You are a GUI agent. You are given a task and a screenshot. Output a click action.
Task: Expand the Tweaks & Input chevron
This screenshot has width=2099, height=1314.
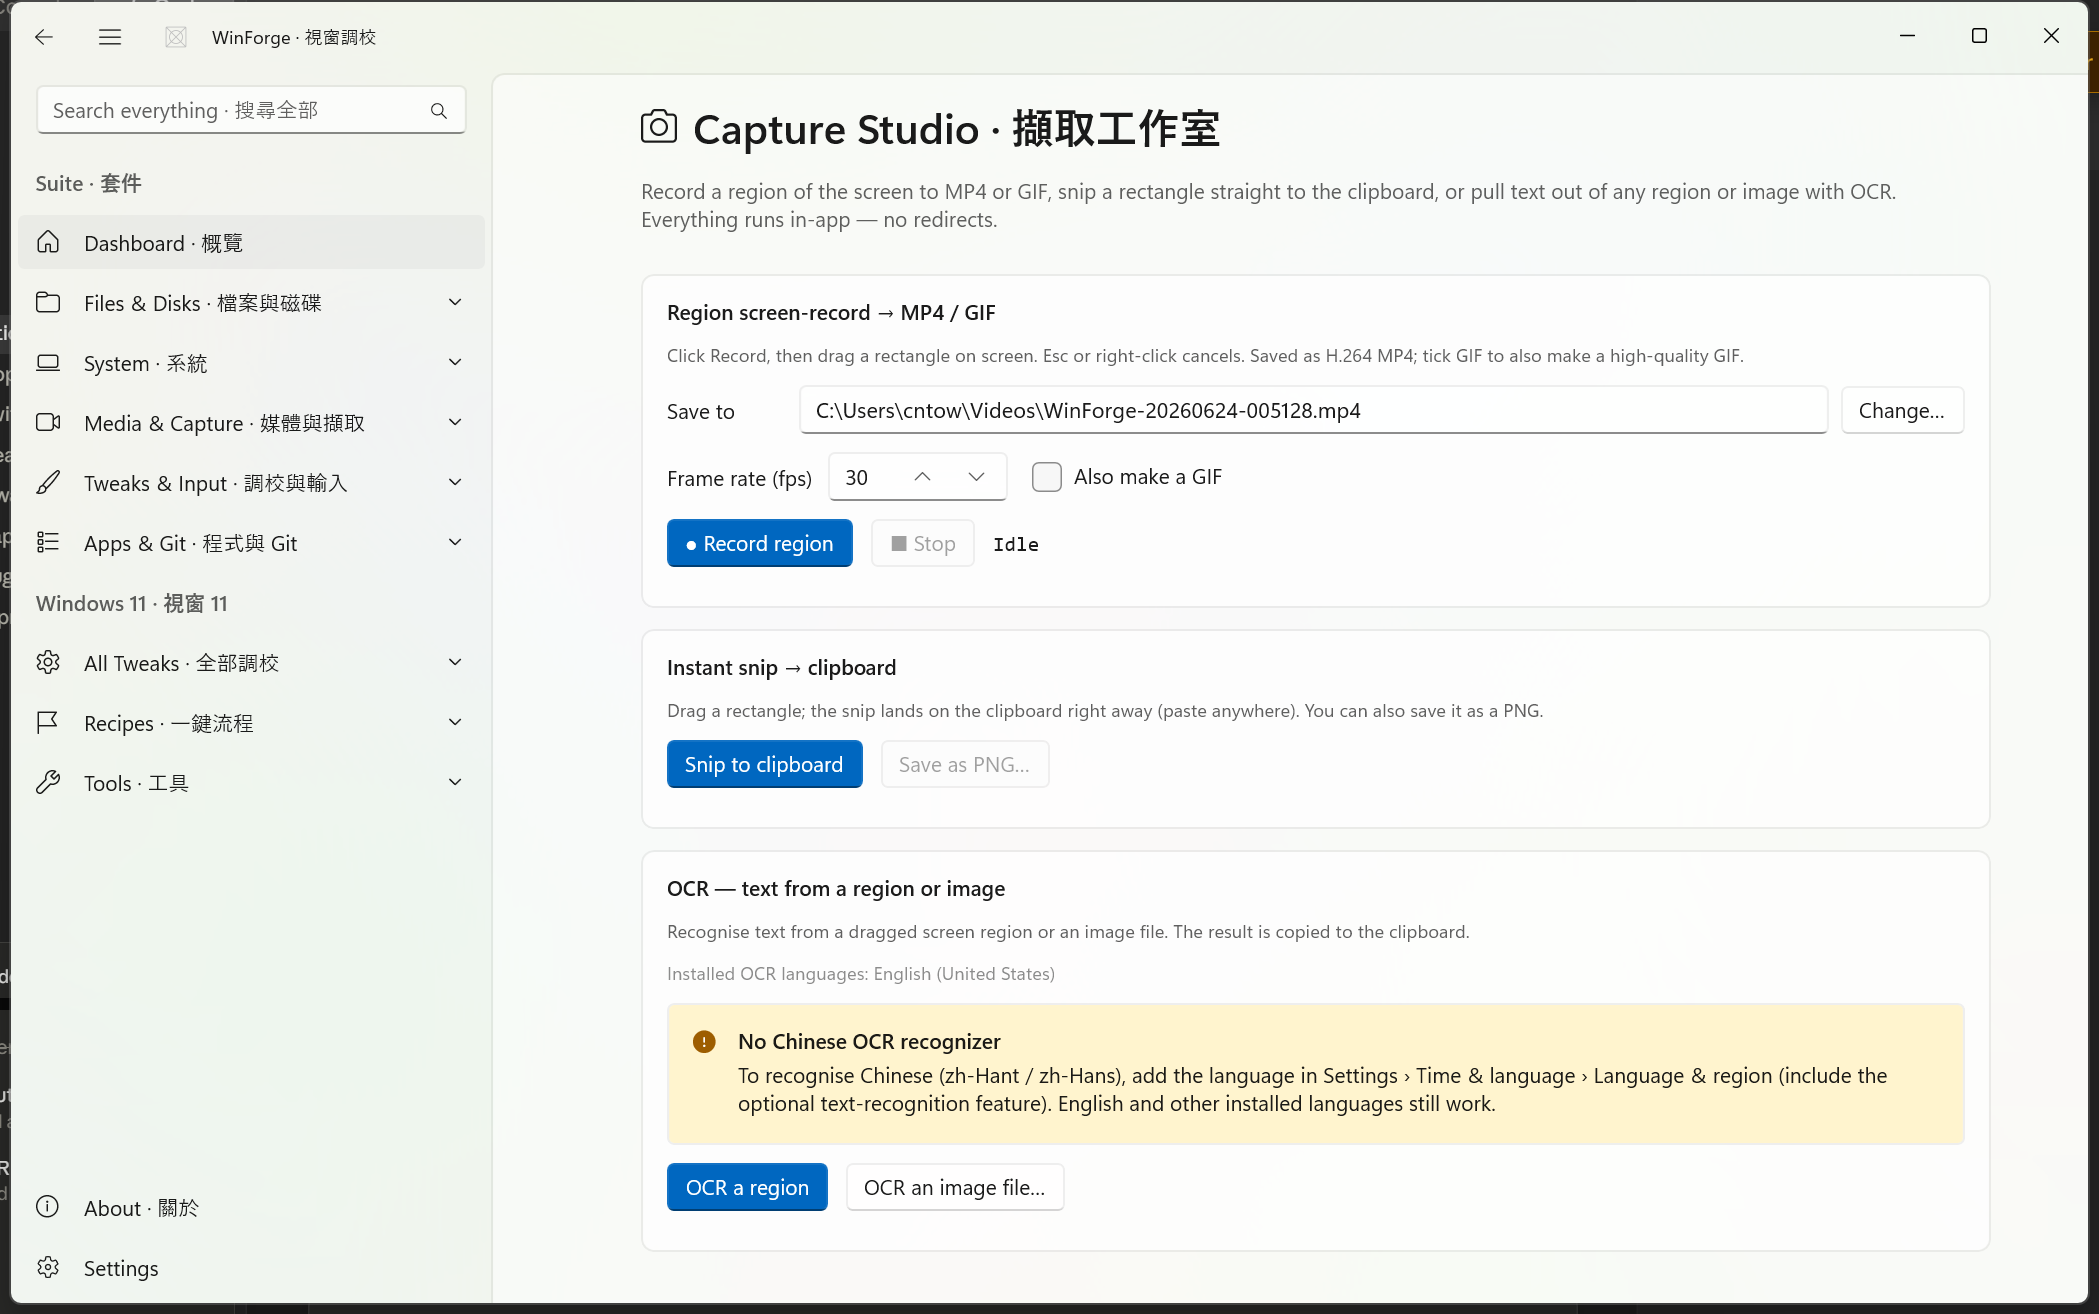point(455,482)
